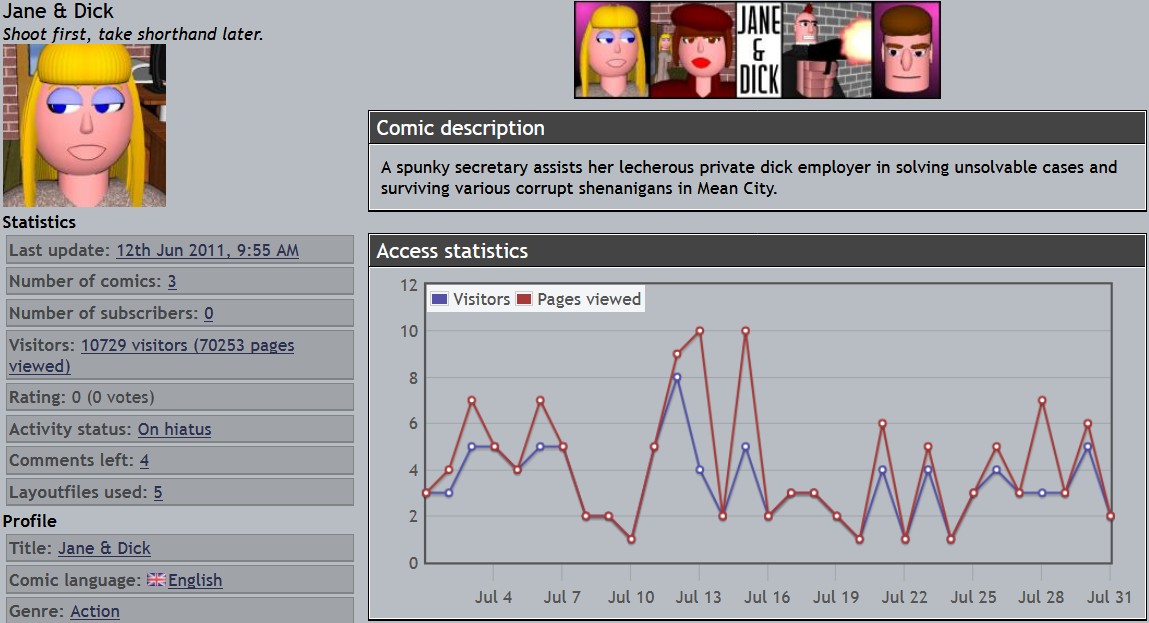The height and width of the screenshot is (623, 1149).
Task: Open the 10729 visitors statistics link
Action: [x=187, y=346]
